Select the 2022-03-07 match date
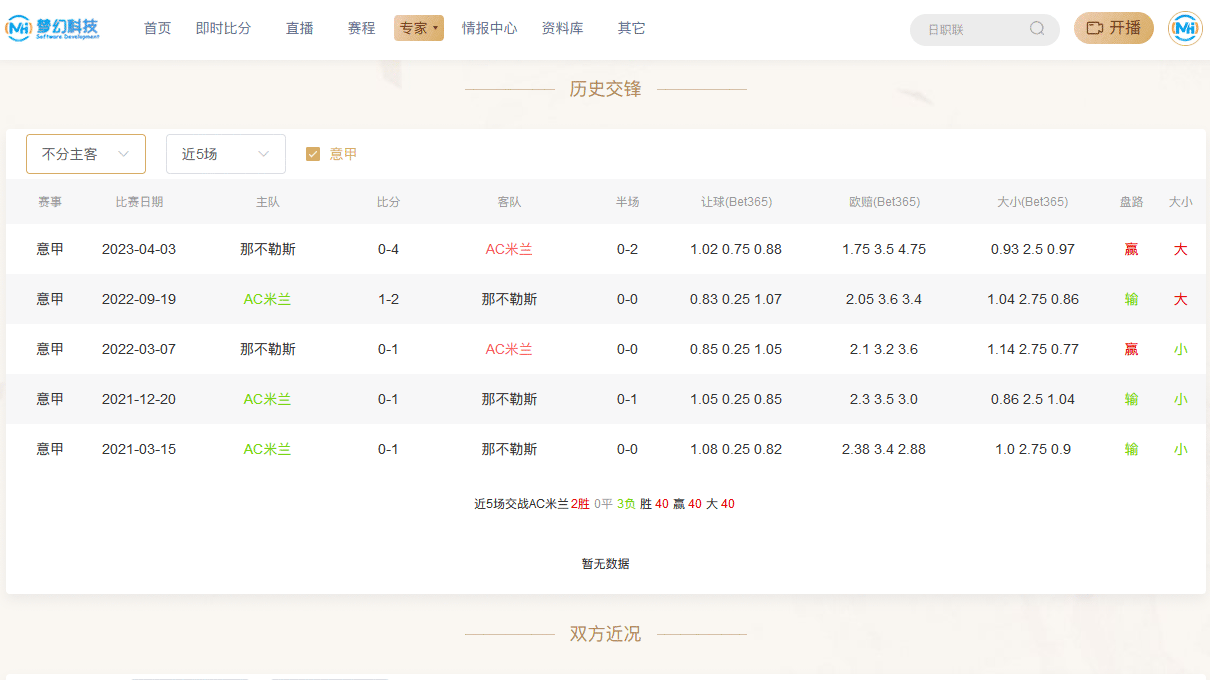 click(139, 349)
